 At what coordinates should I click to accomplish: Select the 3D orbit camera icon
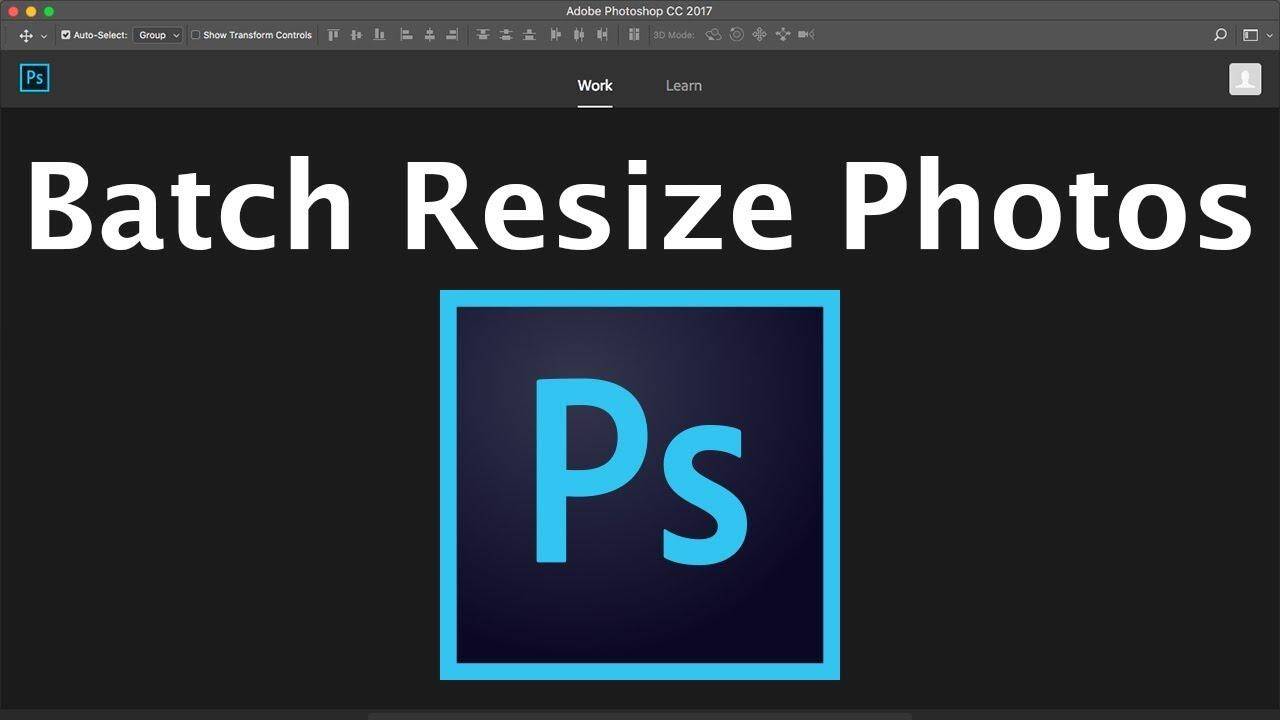click(x=713, y=34)
